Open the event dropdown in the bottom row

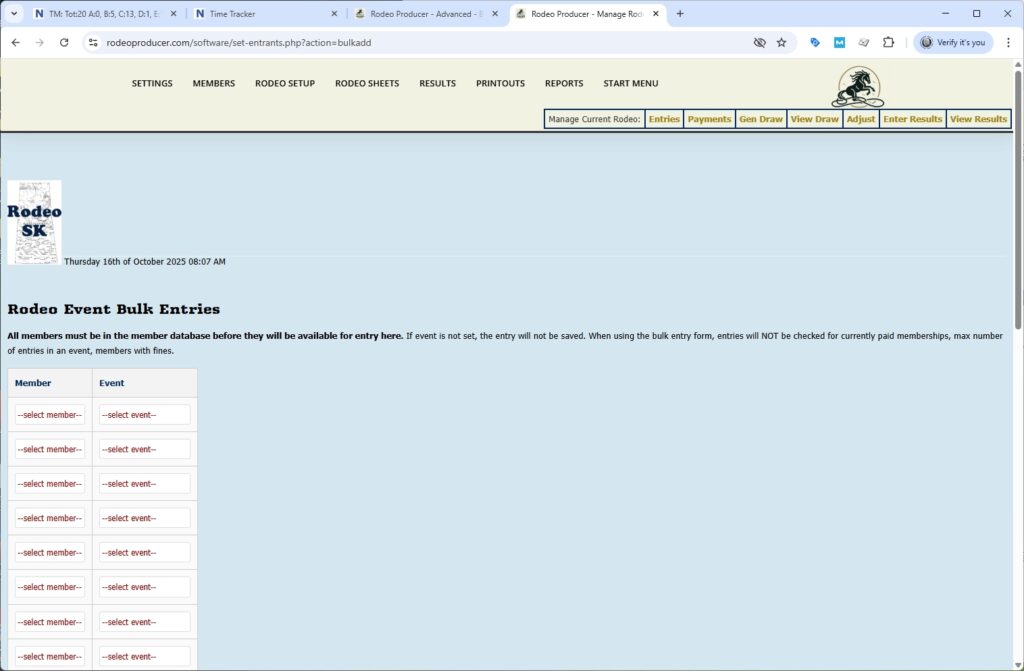click(x=144, y=656)
